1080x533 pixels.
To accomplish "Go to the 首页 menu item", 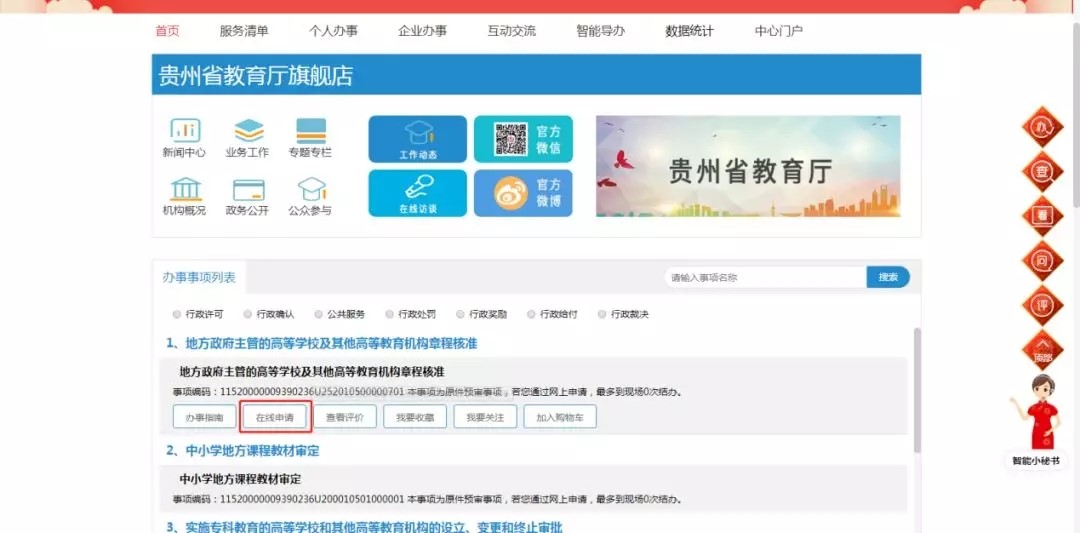I will 167,31.
